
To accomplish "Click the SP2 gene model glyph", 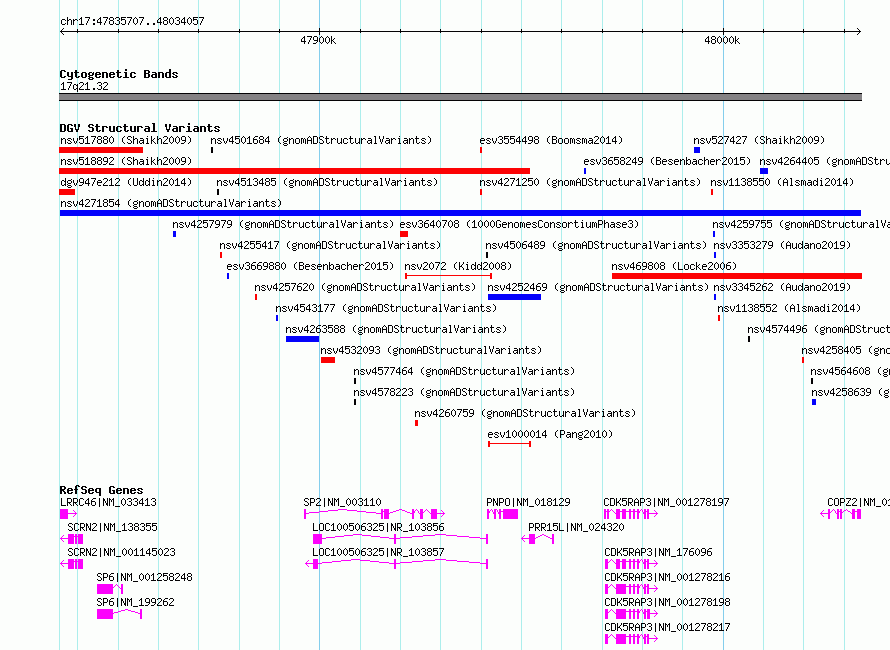I will (375, 514).
